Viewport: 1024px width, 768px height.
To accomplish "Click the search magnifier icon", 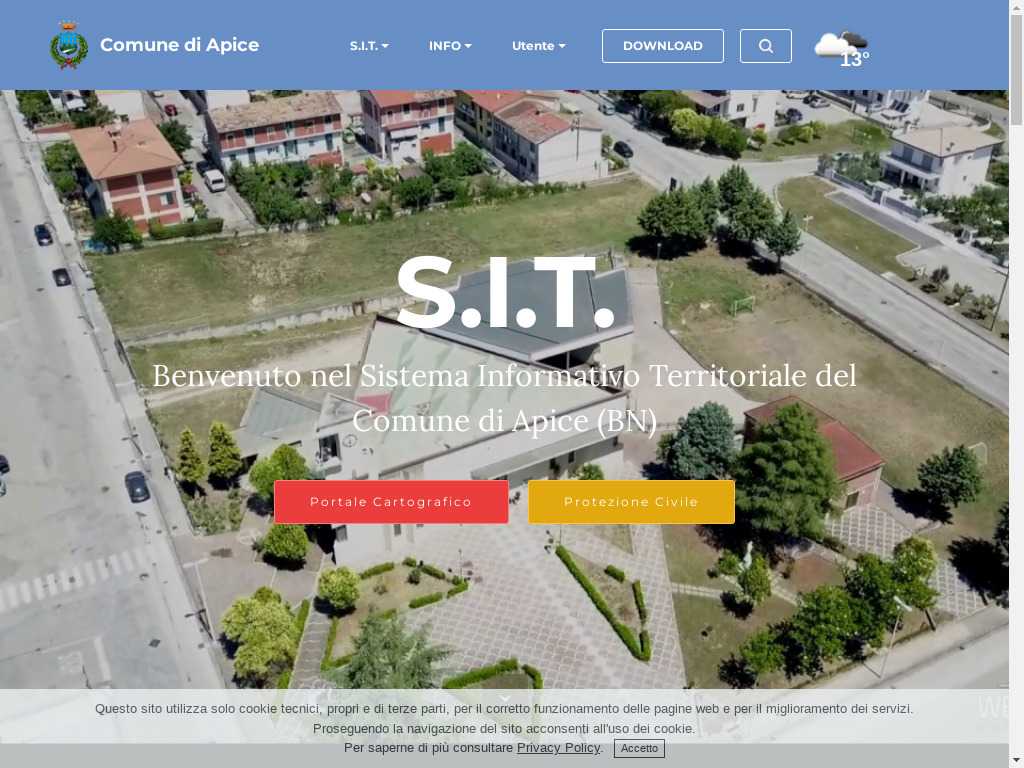I will (766, 46).
